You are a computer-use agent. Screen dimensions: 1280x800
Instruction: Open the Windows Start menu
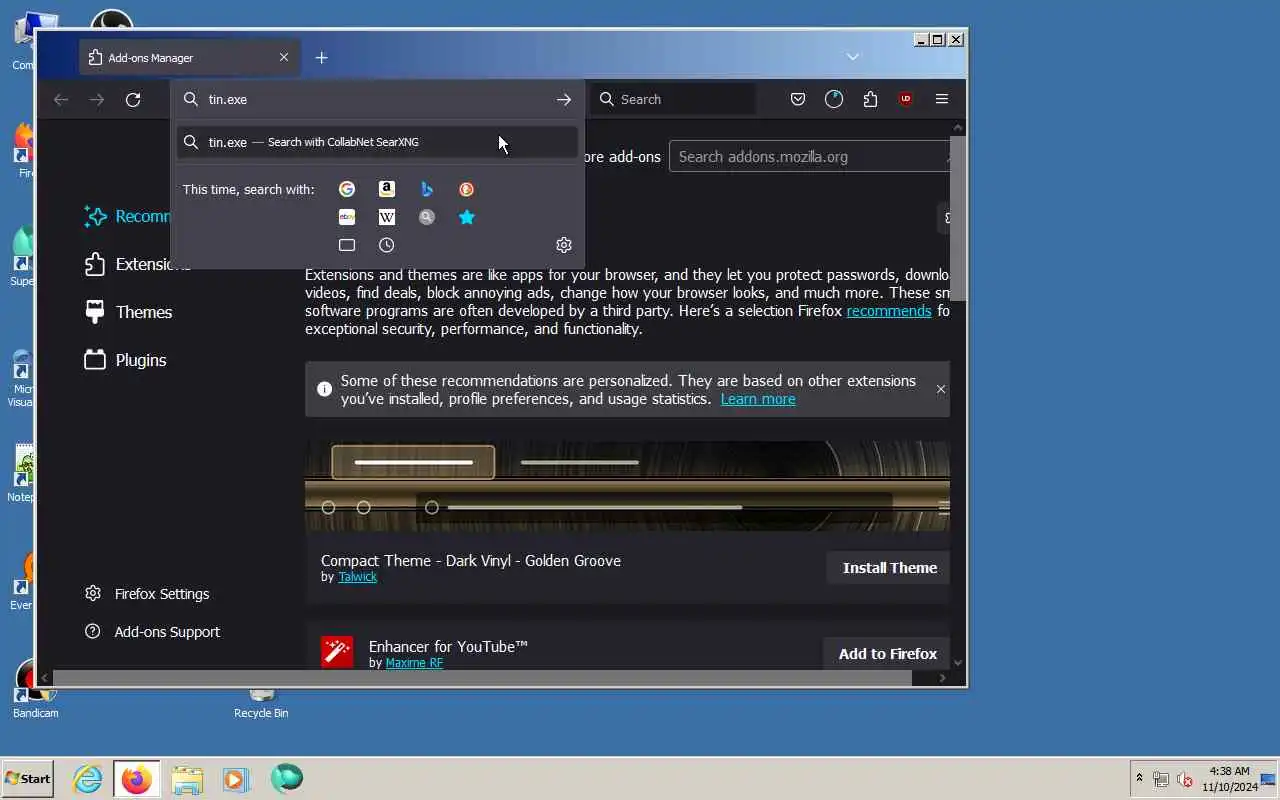point(27,778)
